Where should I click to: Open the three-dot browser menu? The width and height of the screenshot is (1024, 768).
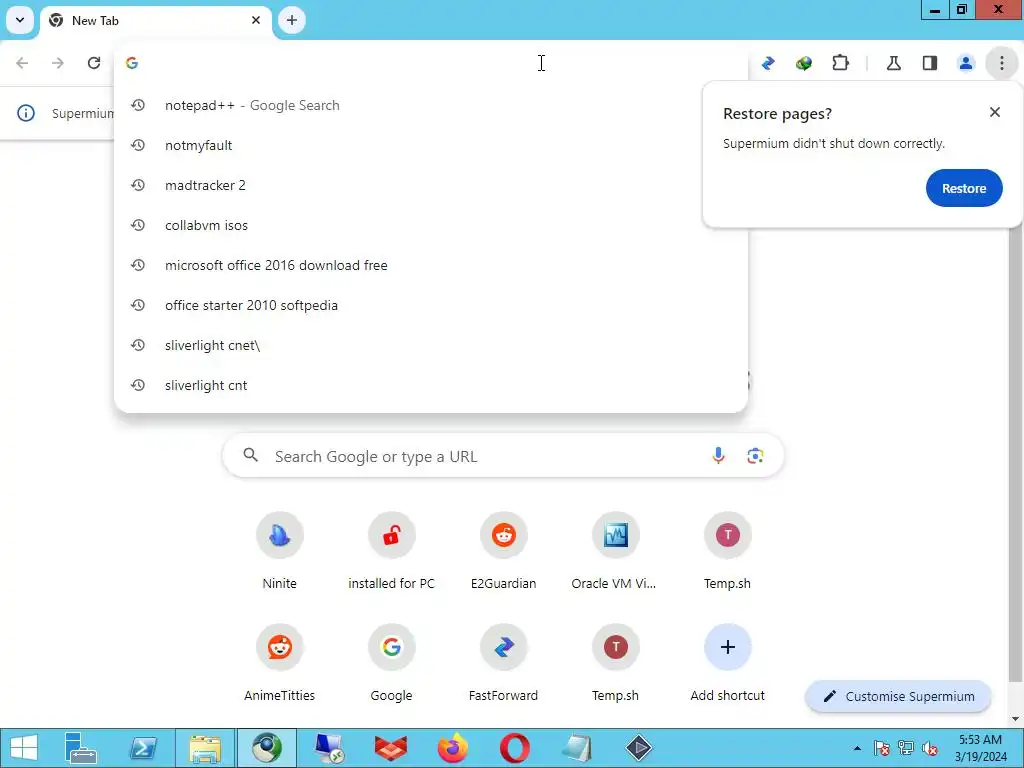tap(1001, 63)
